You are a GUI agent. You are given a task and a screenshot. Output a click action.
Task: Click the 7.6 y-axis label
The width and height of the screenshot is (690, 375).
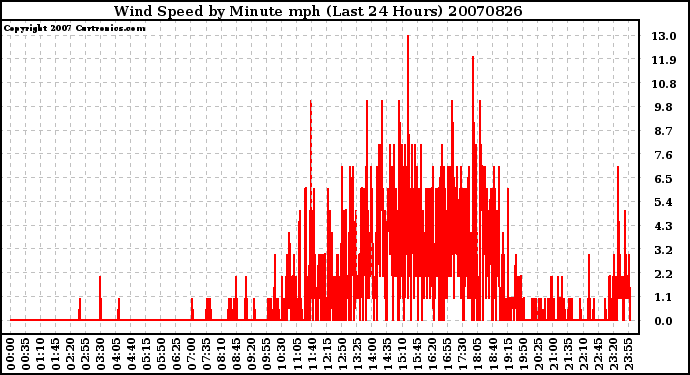coord(664,155)
